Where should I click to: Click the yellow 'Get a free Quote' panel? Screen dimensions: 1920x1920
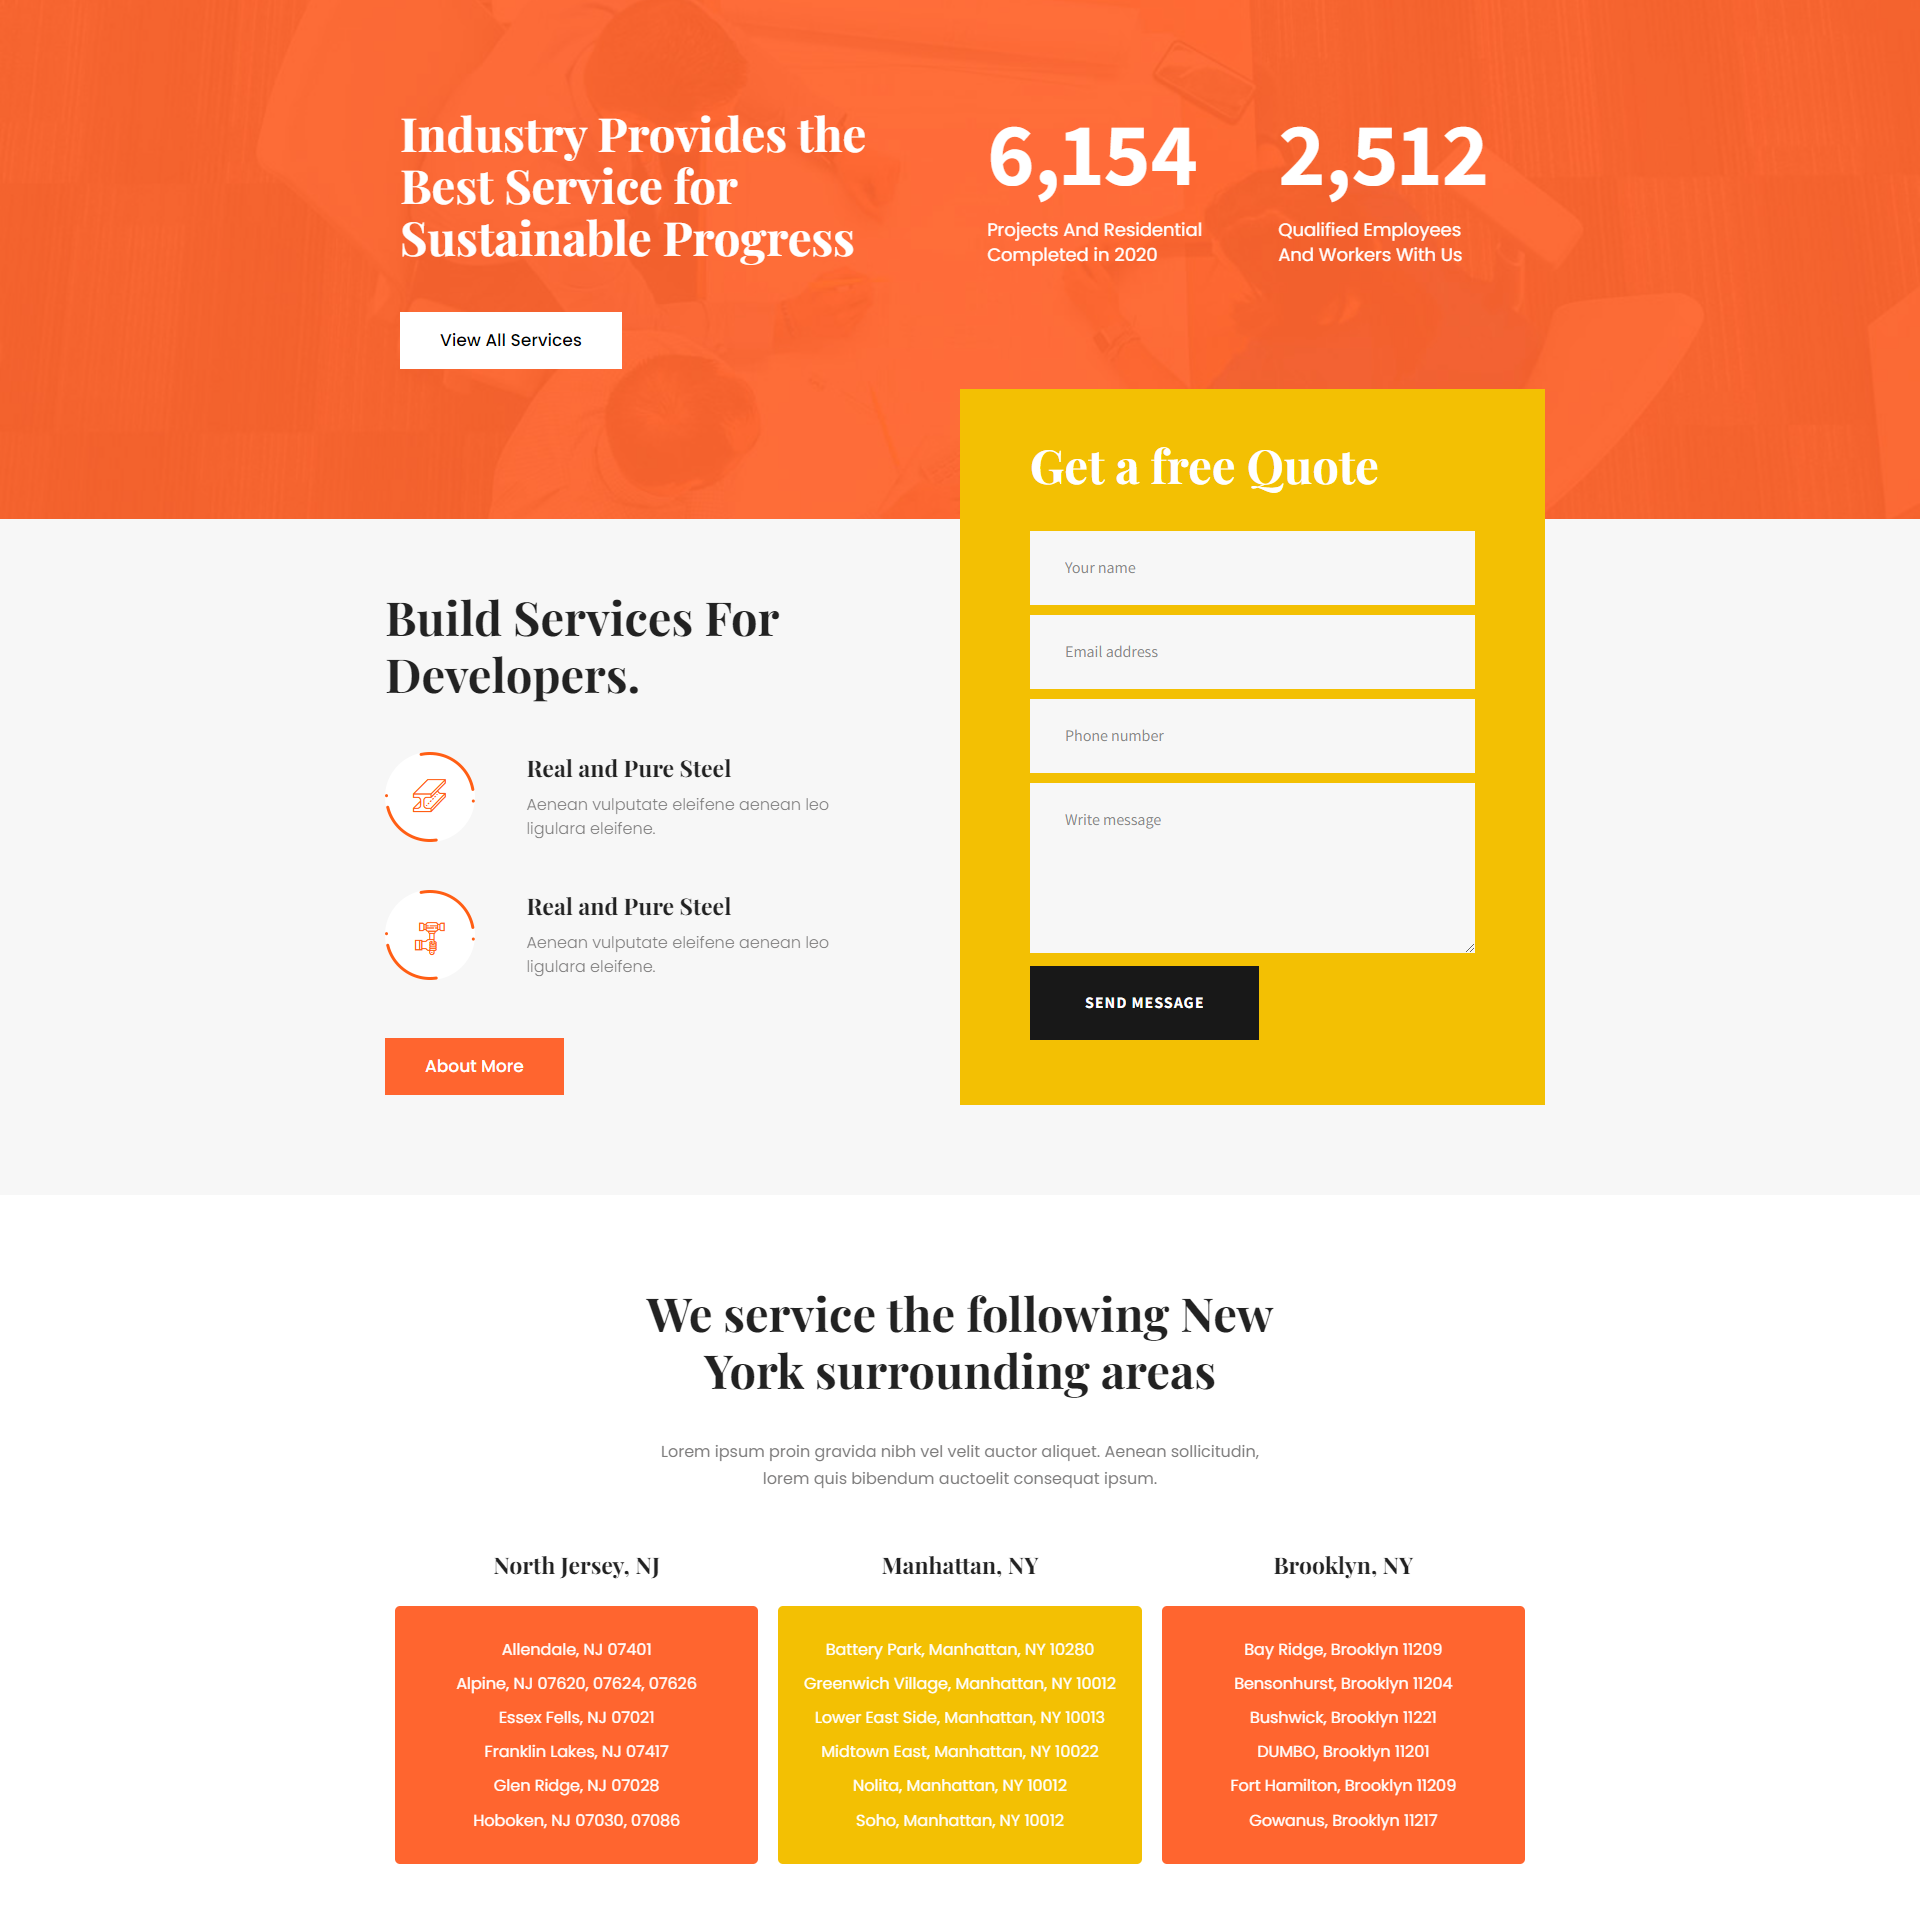[1254, 745]
